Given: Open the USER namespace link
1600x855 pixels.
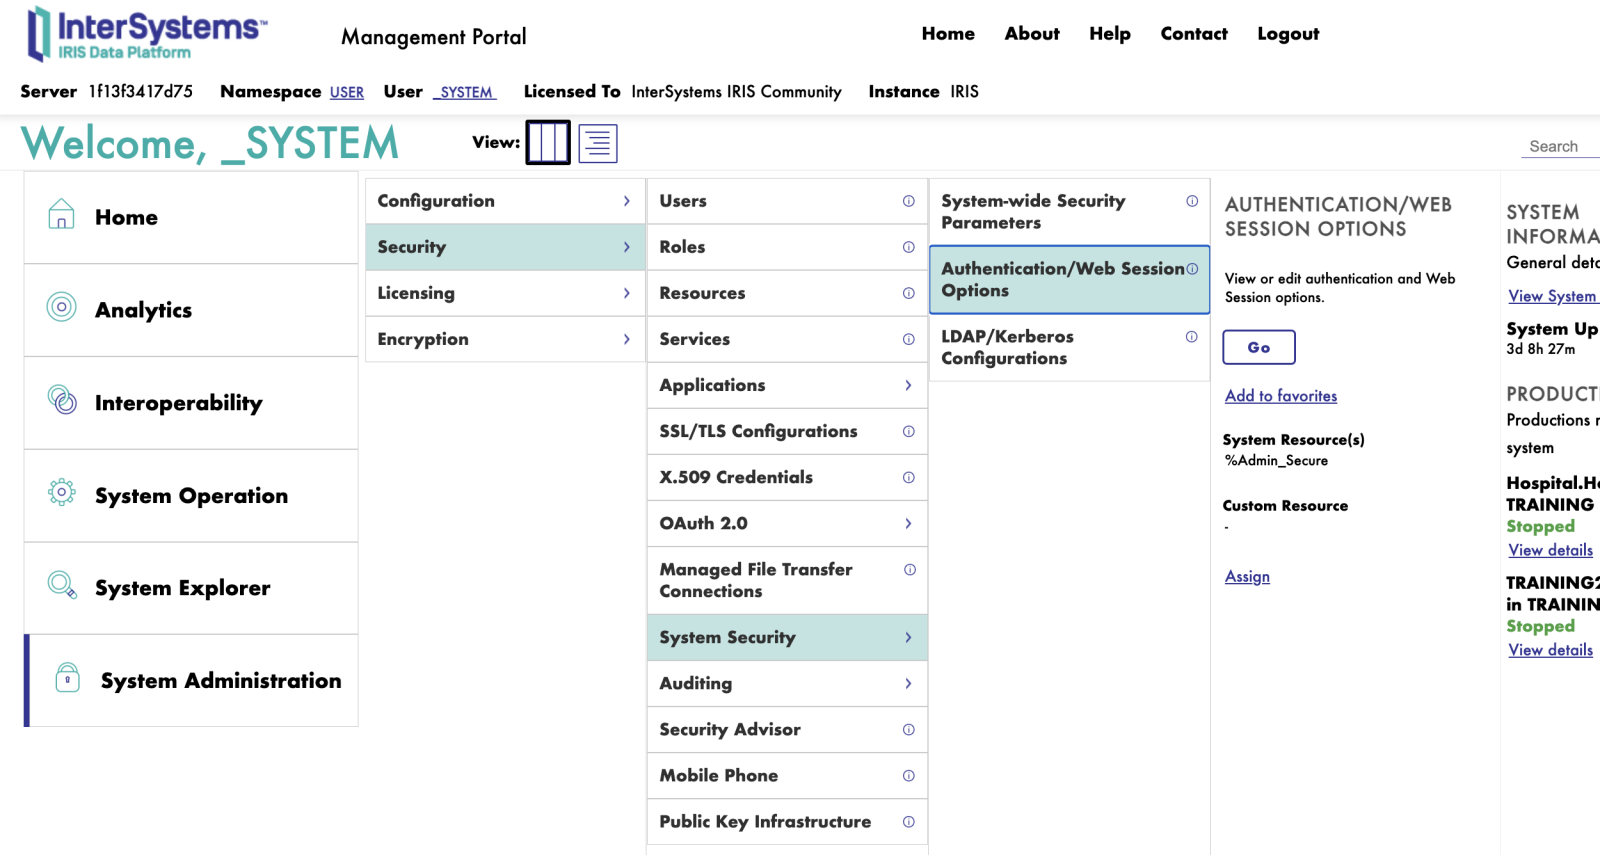Looking at the screenshot, I should [x=347, y=93].
